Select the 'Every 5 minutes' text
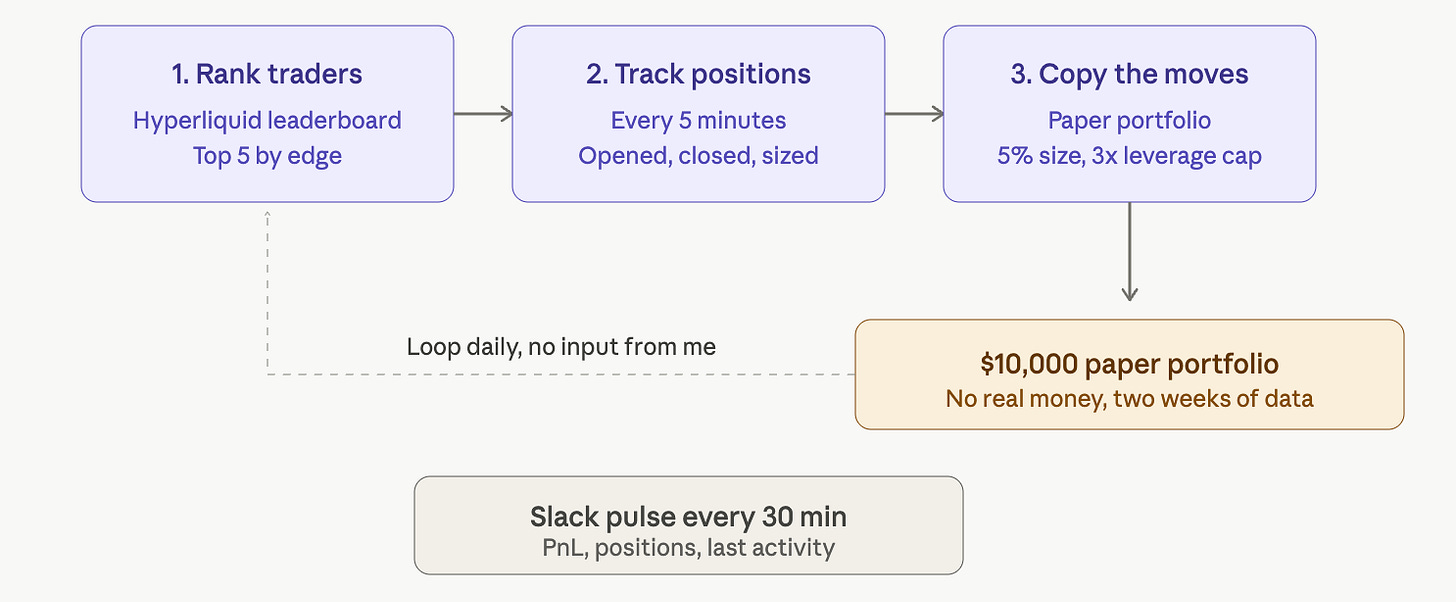Image resolution: width=1456 pixels, height=602 pixels. click(x=698, y=121)
